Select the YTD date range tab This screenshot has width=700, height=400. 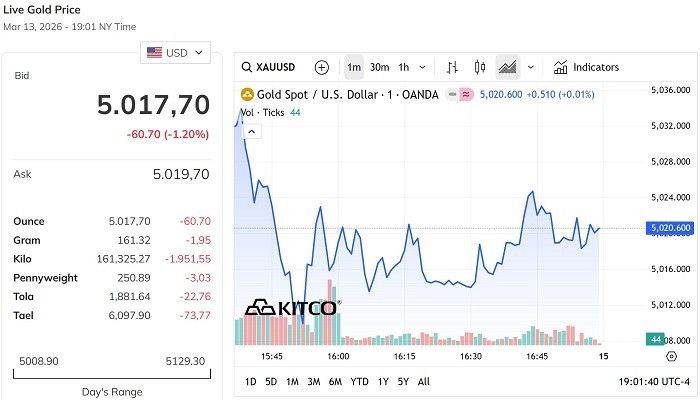point(359,381)
